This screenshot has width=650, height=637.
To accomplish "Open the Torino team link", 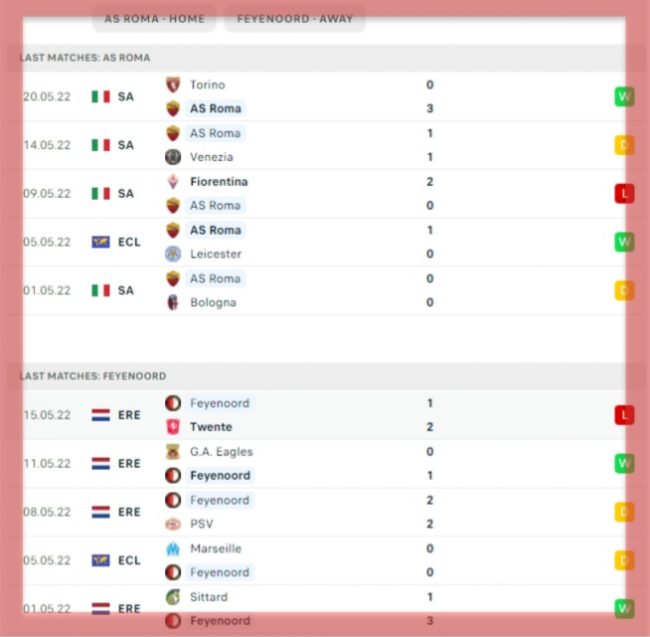I will 207,85.
